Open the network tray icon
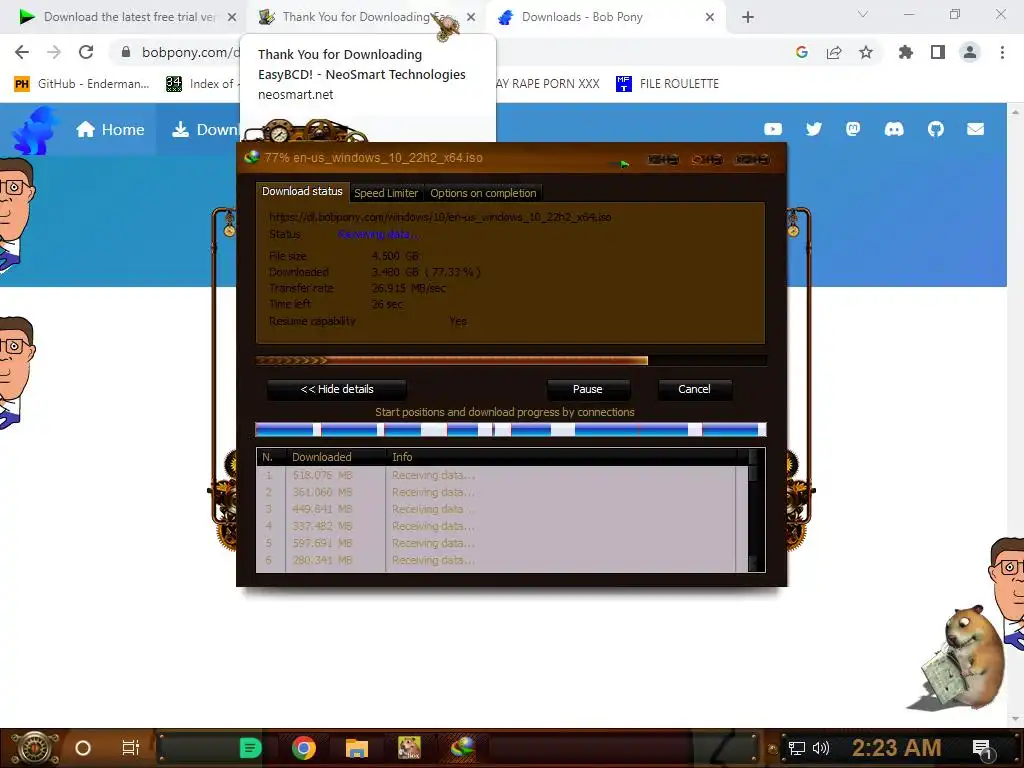 797,748
